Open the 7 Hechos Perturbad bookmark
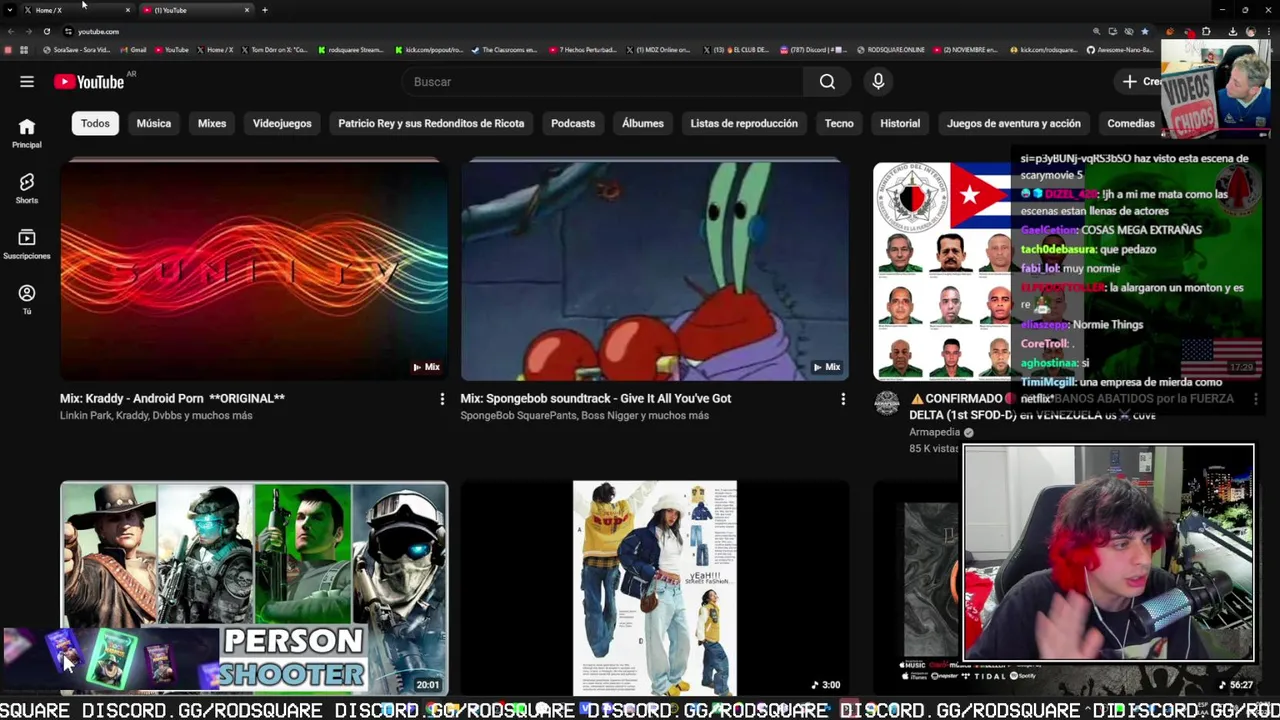Image resolution: width=1280 pixels, height=720 pixels. [583, 50]
